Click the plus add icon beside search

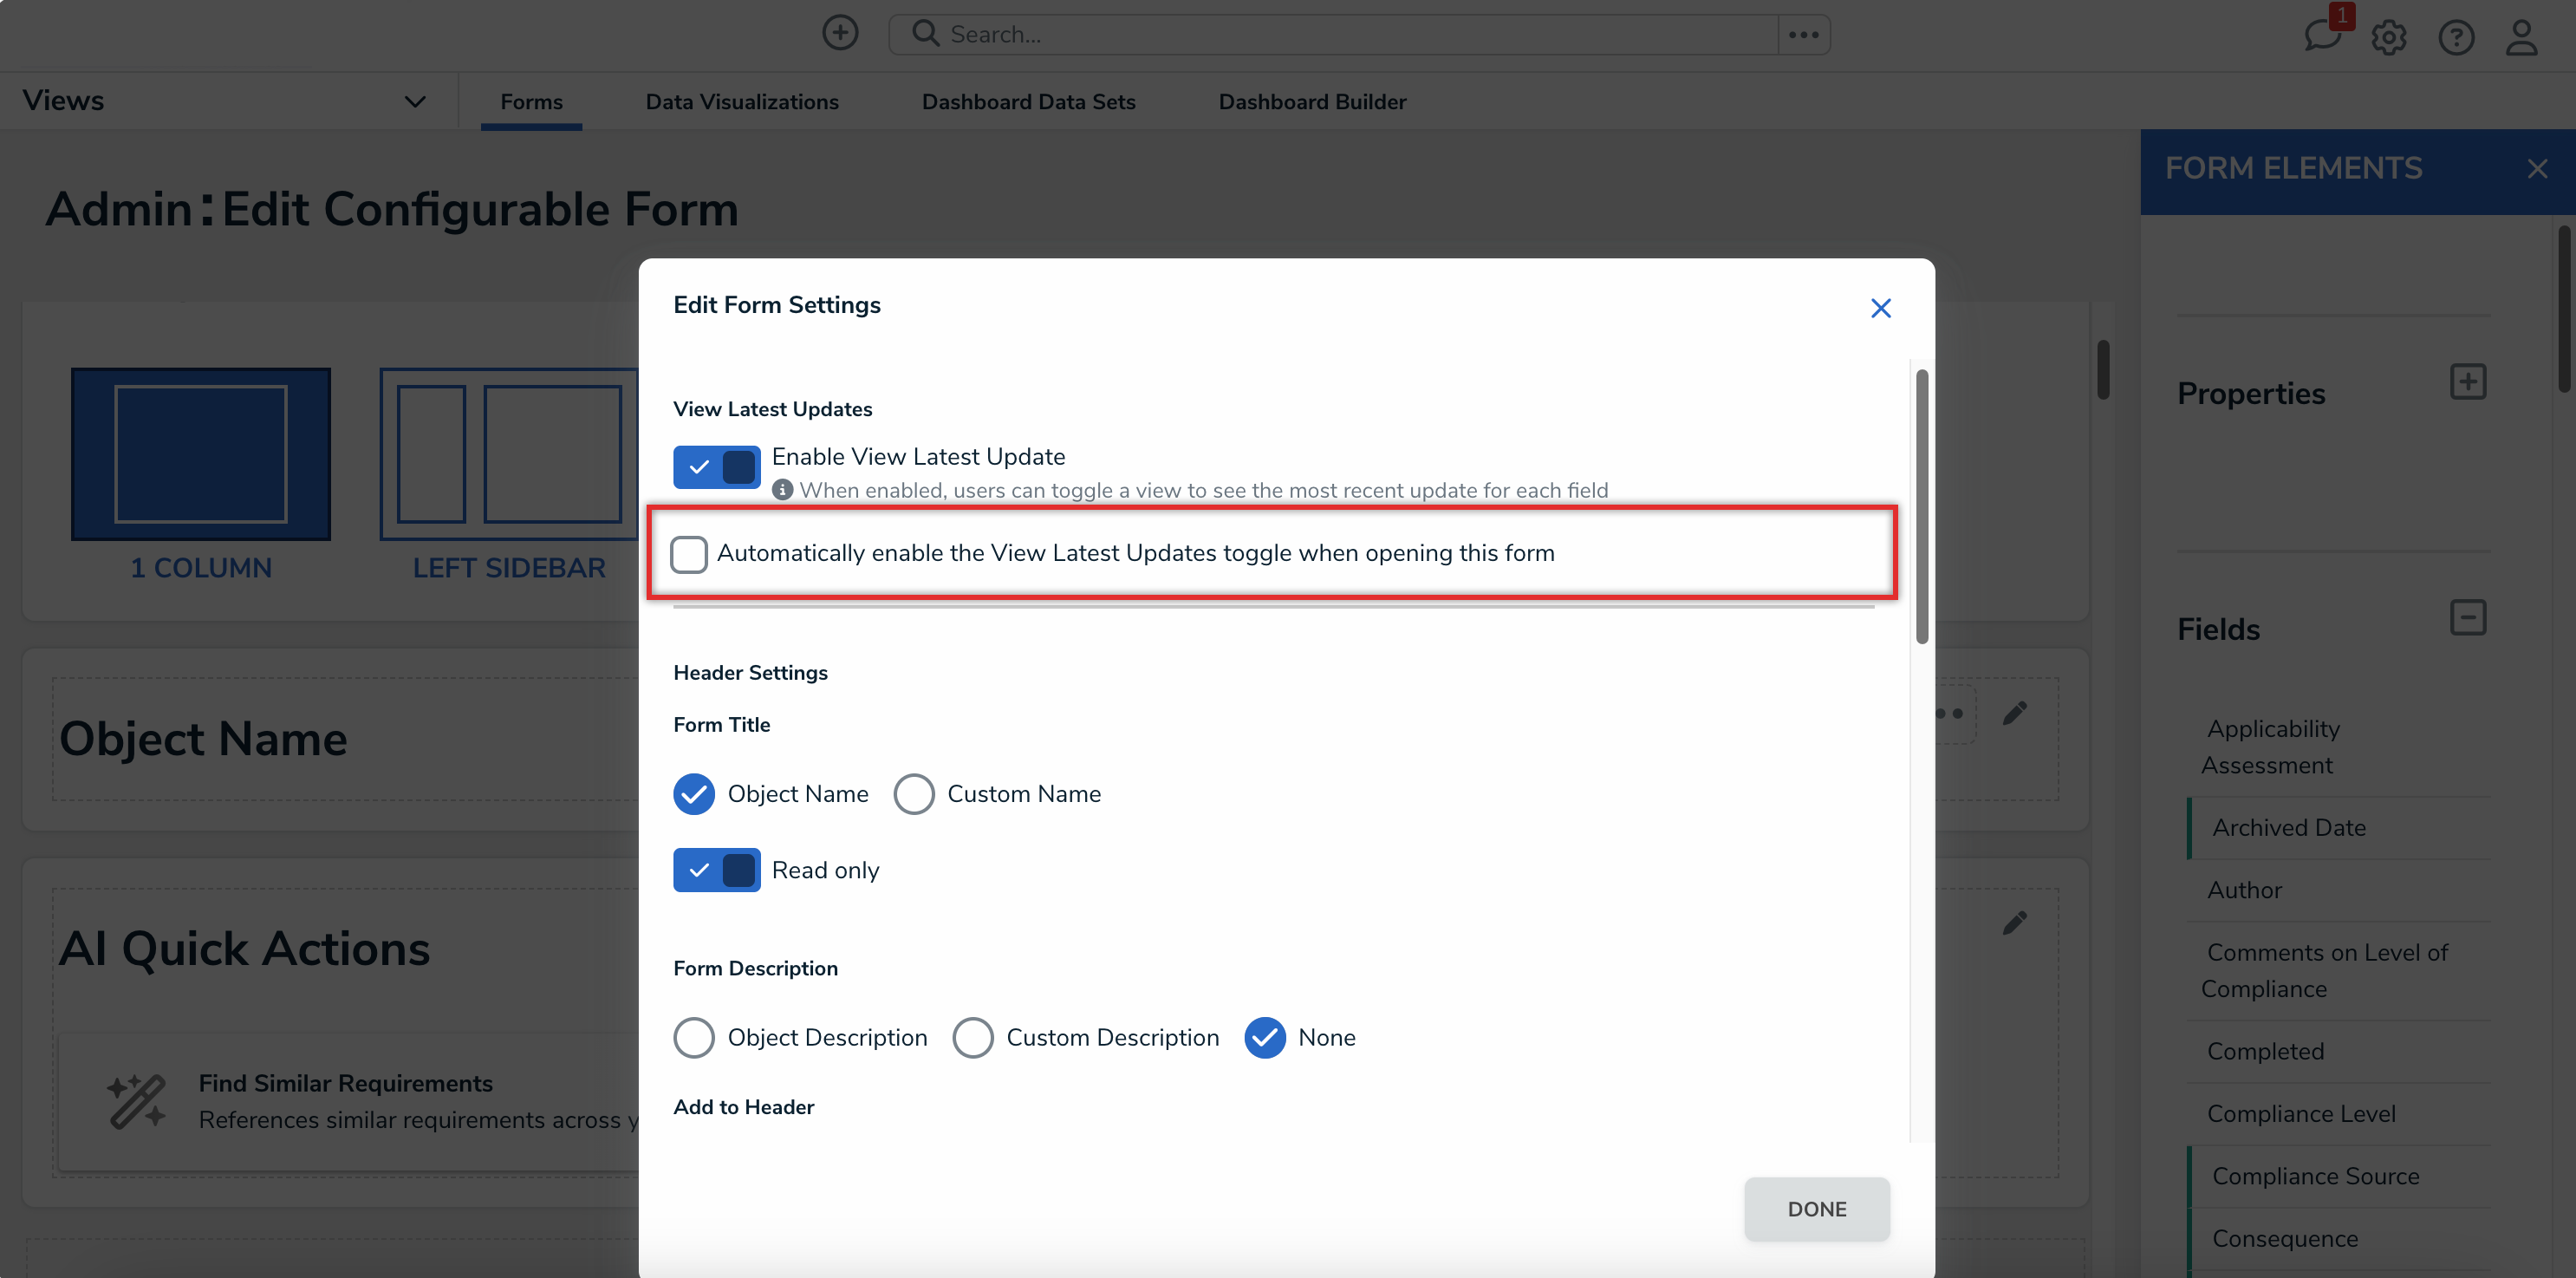click(x=840, y=33)
